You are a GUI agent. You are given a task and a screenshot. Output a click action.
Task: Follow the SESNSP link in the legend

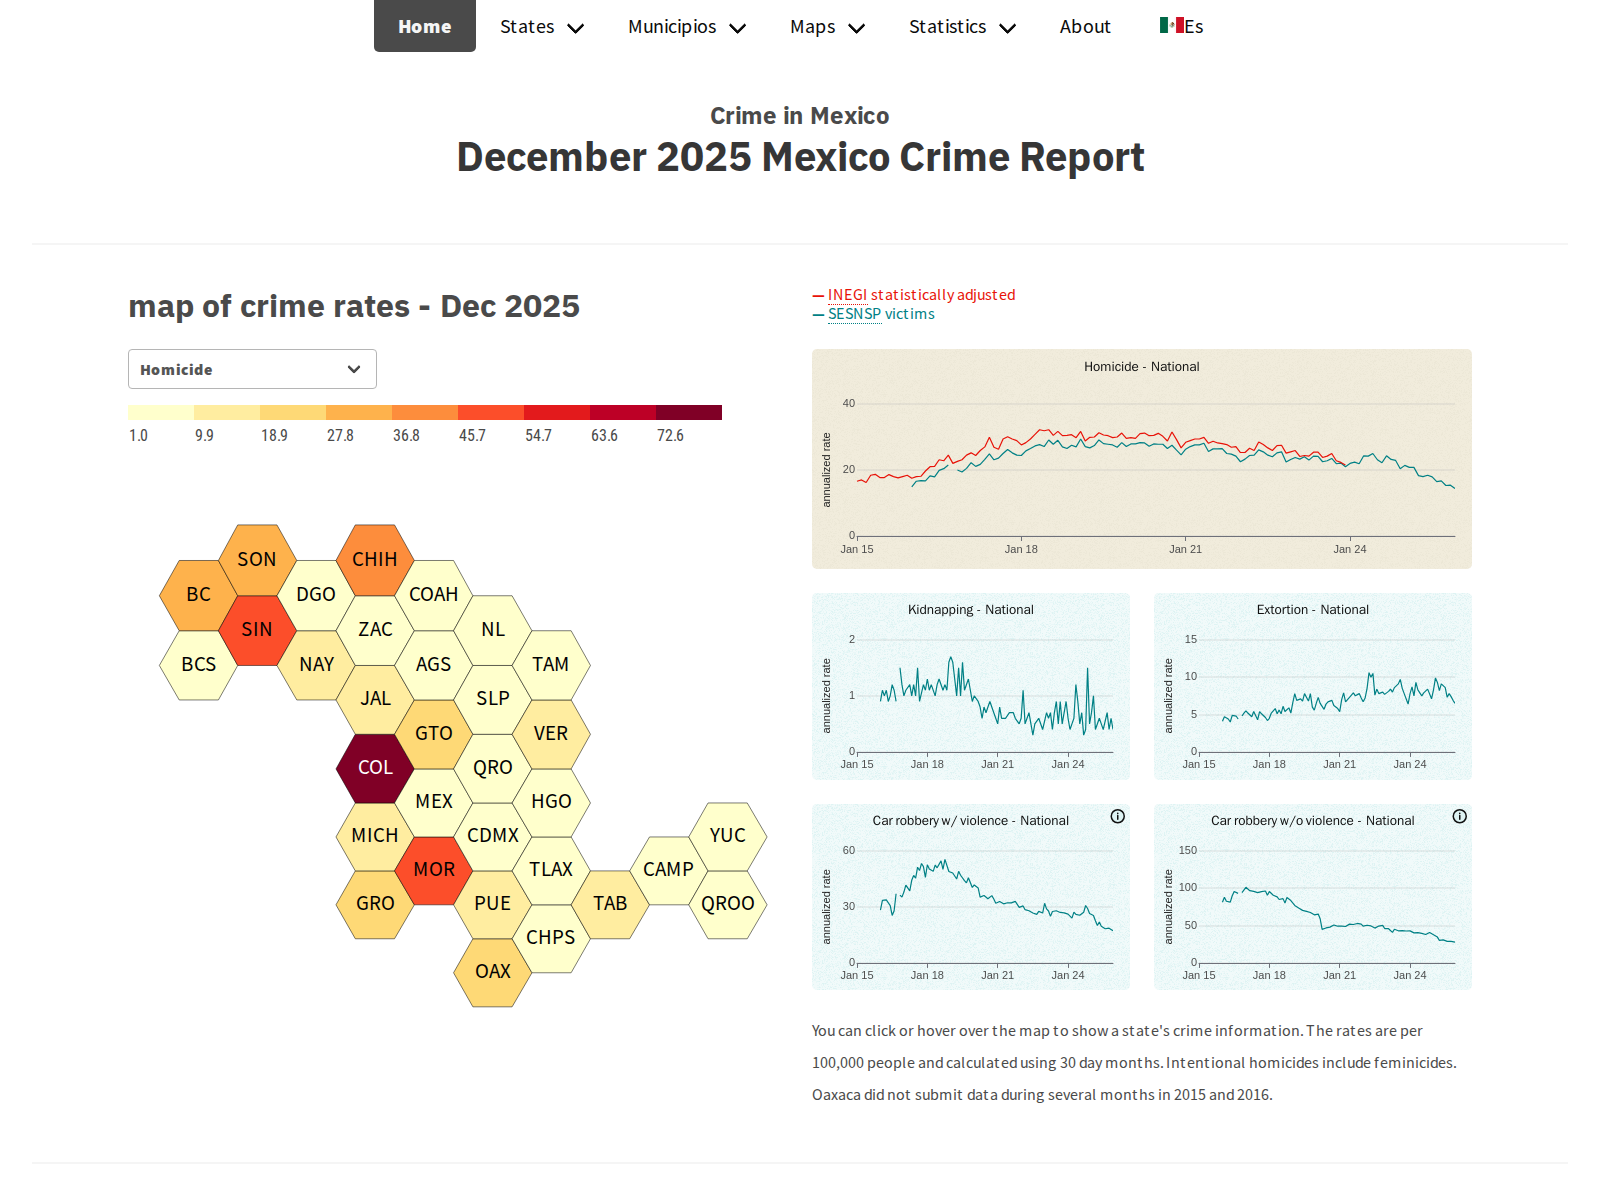[854, 314]
